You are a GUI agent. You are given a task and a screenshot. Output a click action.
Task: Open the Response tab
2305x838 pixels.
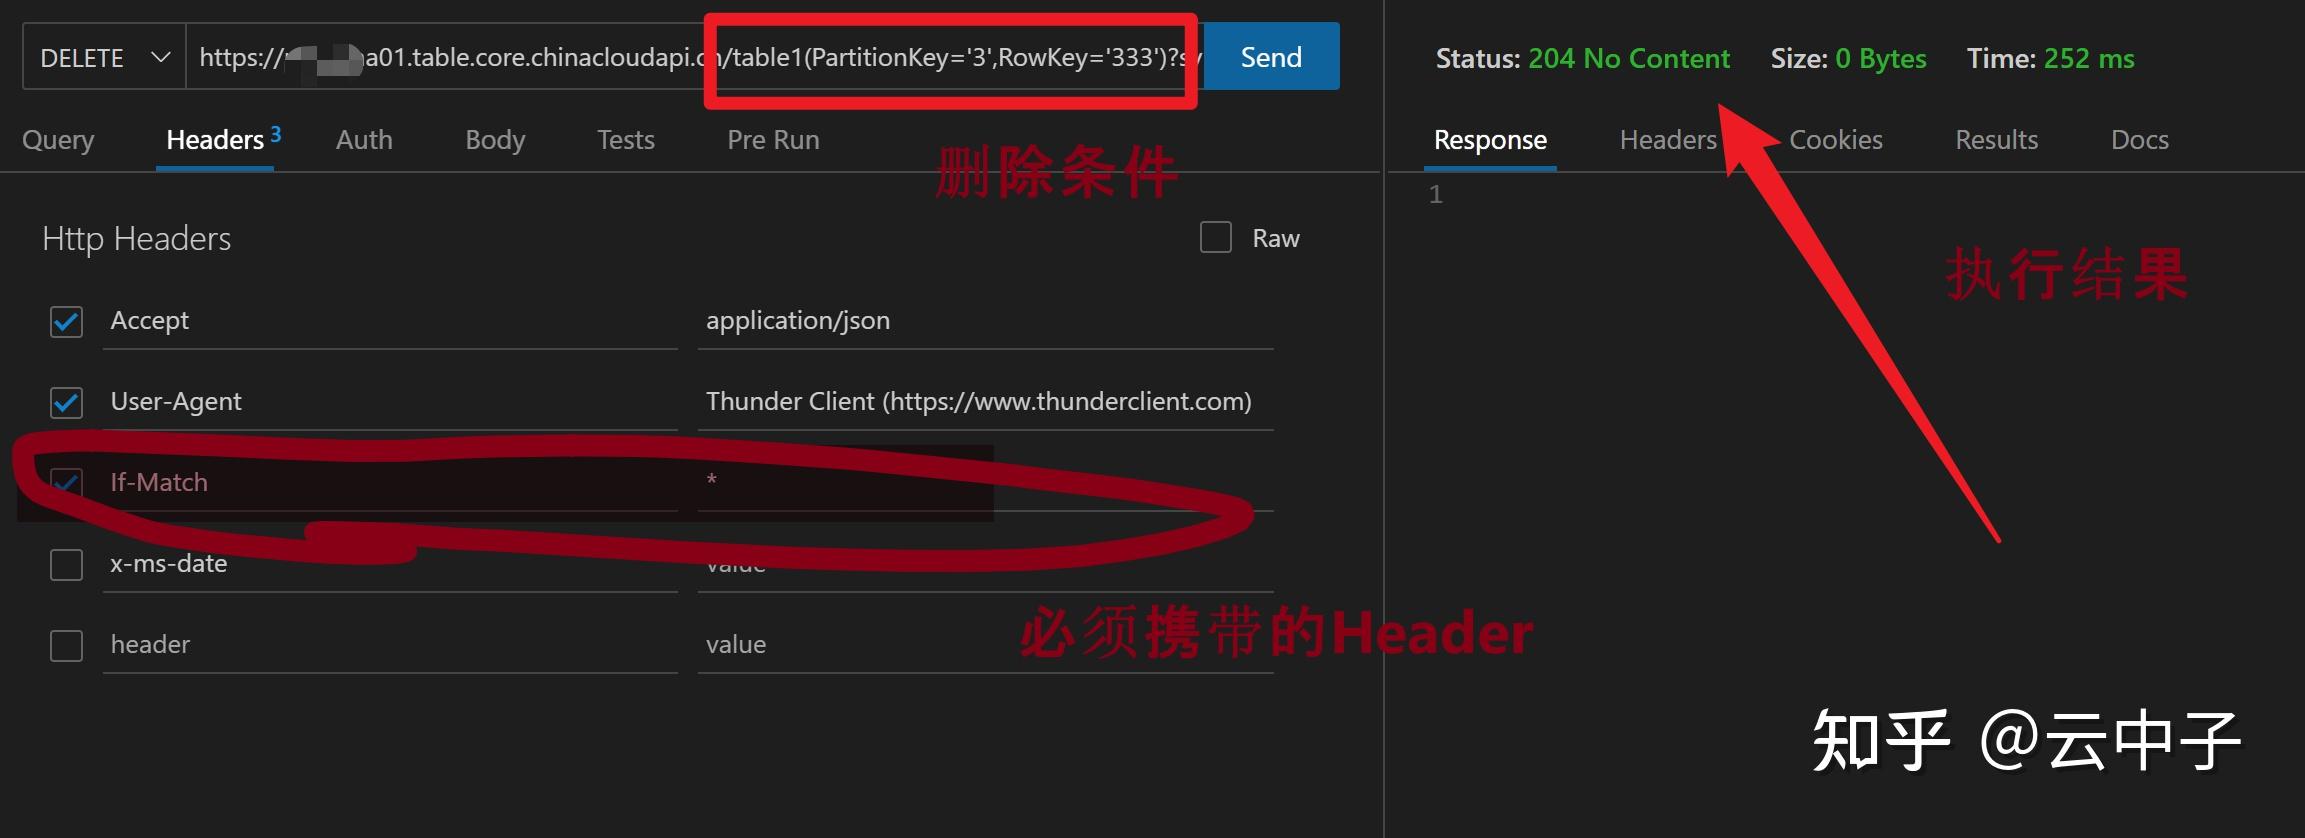point(1490,140)
